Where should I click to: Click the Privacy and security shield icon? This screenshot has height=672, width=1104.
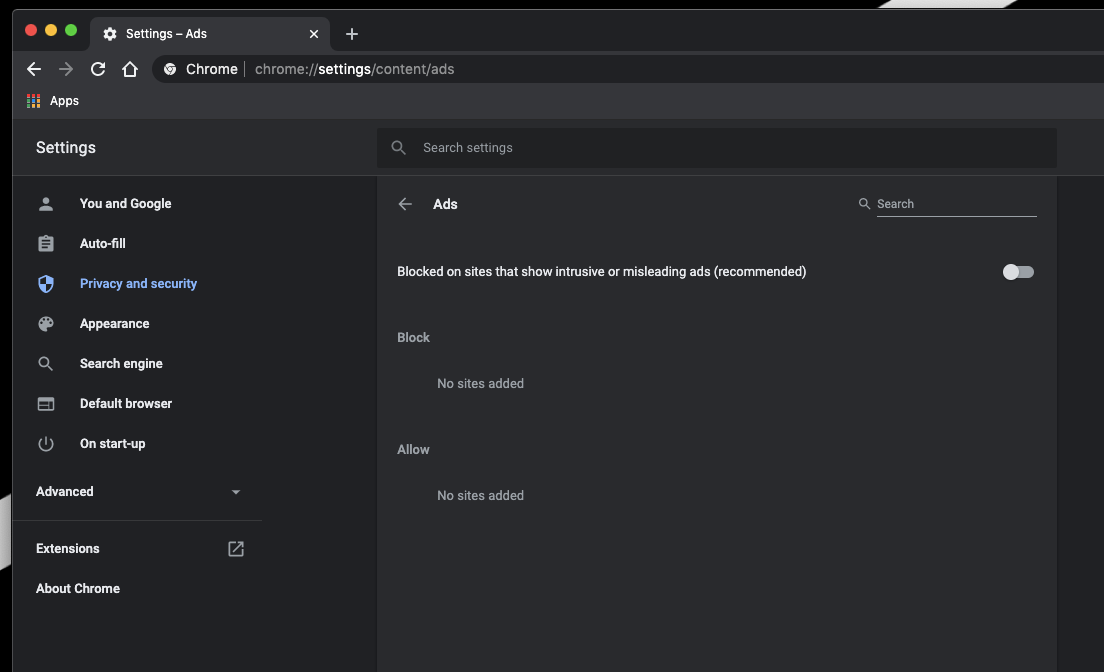[46, 284]
